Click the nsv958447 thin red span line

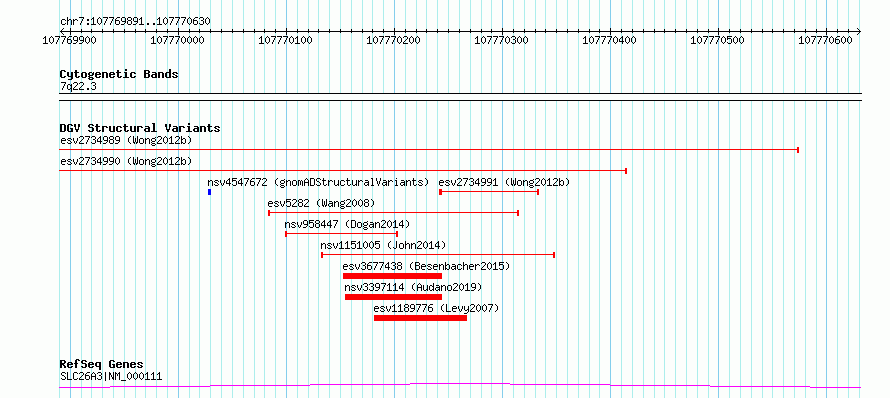[341, 234]
